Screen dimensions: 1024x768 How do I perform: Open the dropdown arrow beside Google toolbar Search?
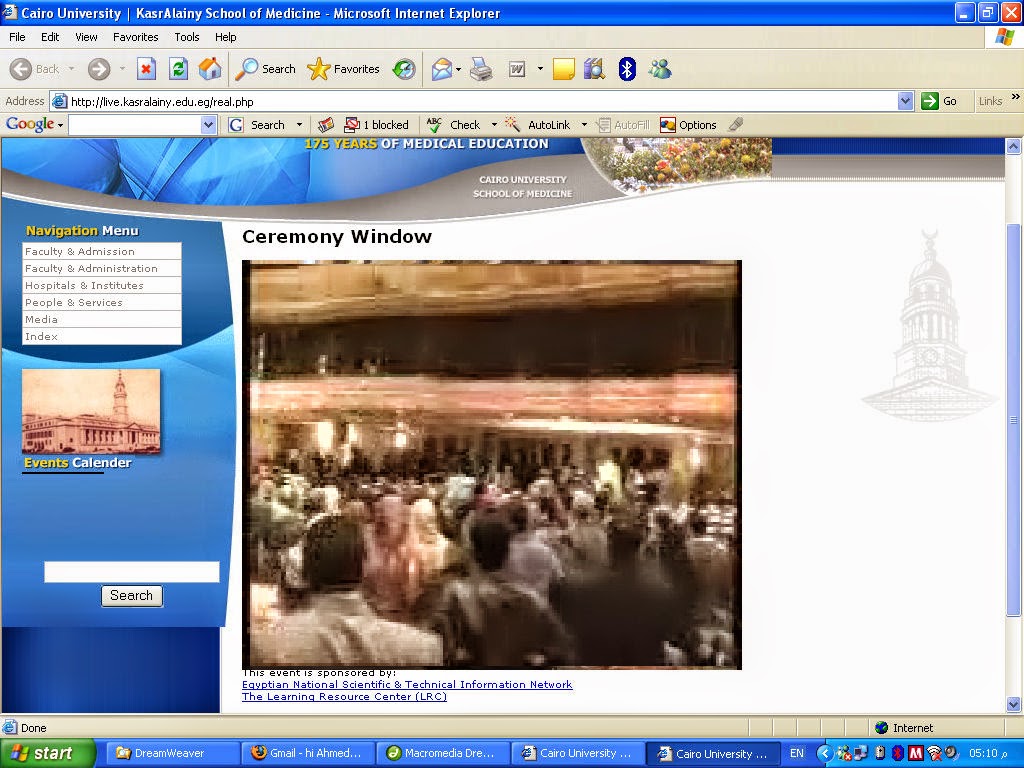[299, 125]
